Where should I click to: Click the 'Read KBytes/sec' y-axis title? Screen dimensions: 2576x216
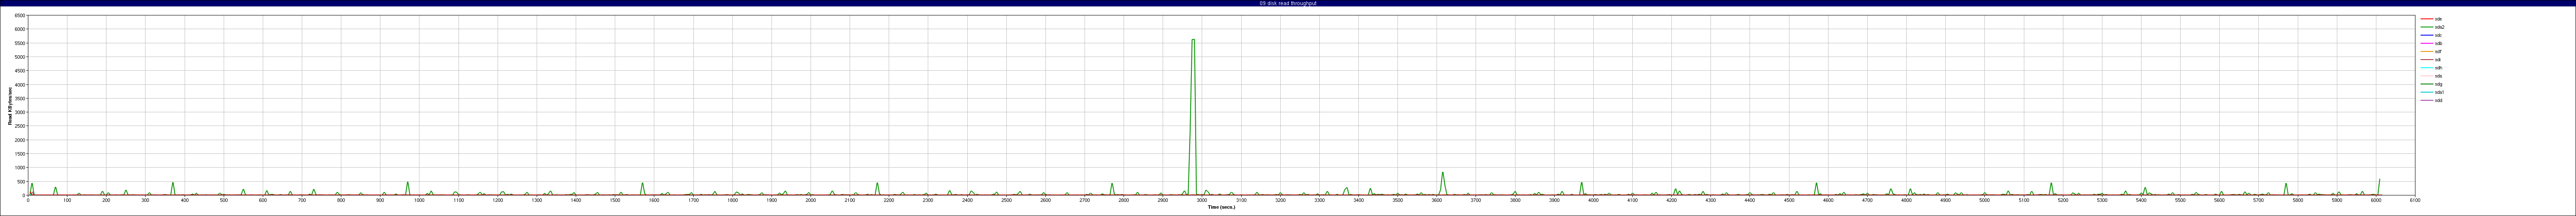tap(10, 105)
